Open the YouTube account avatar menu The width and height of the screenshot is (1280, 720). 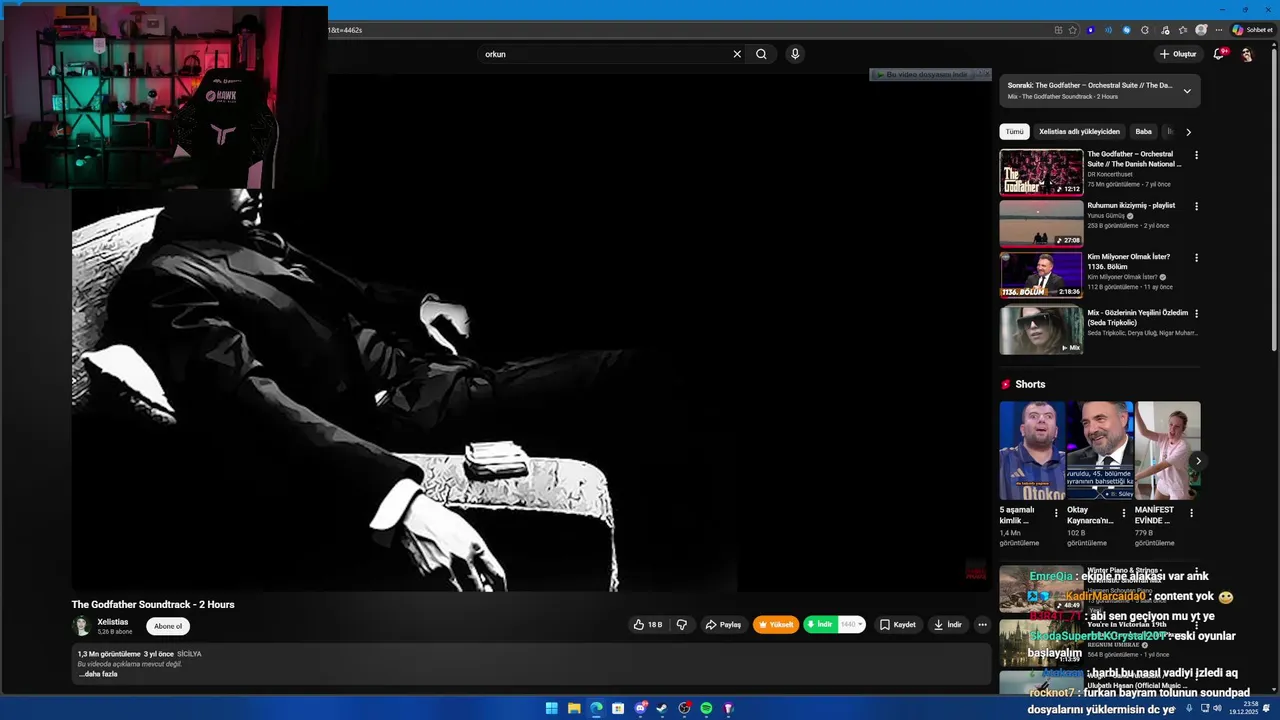[x=1247, y=54]
